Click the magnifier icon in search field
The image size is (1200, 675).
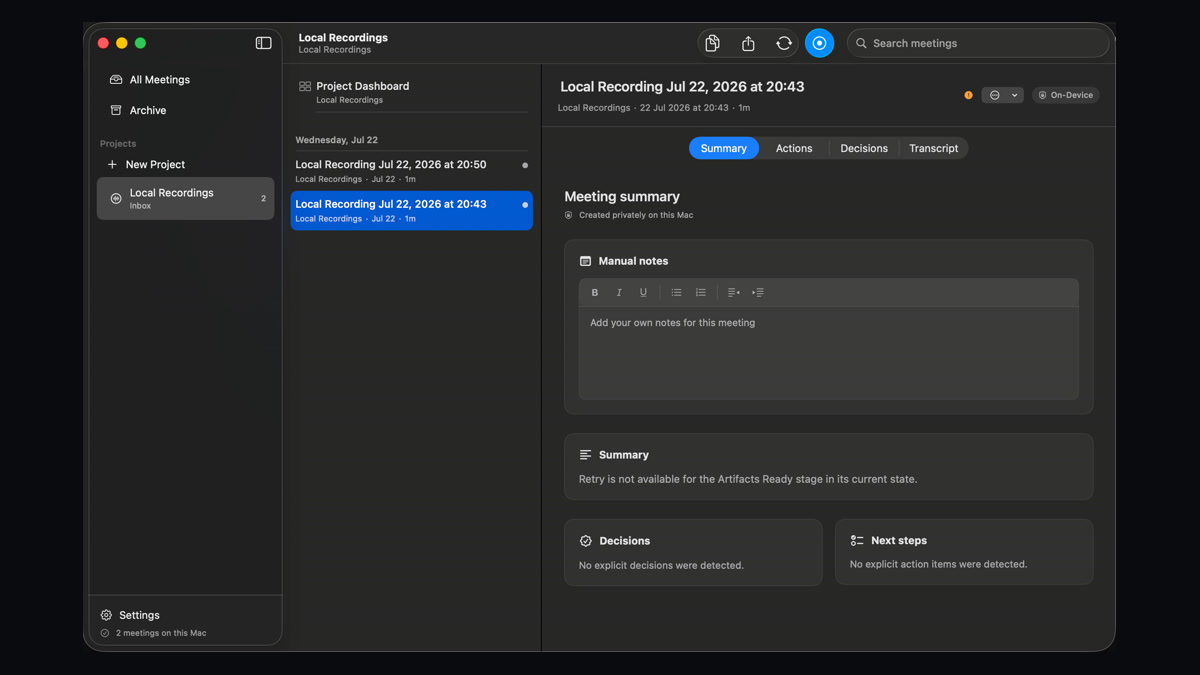coord(861,43)
